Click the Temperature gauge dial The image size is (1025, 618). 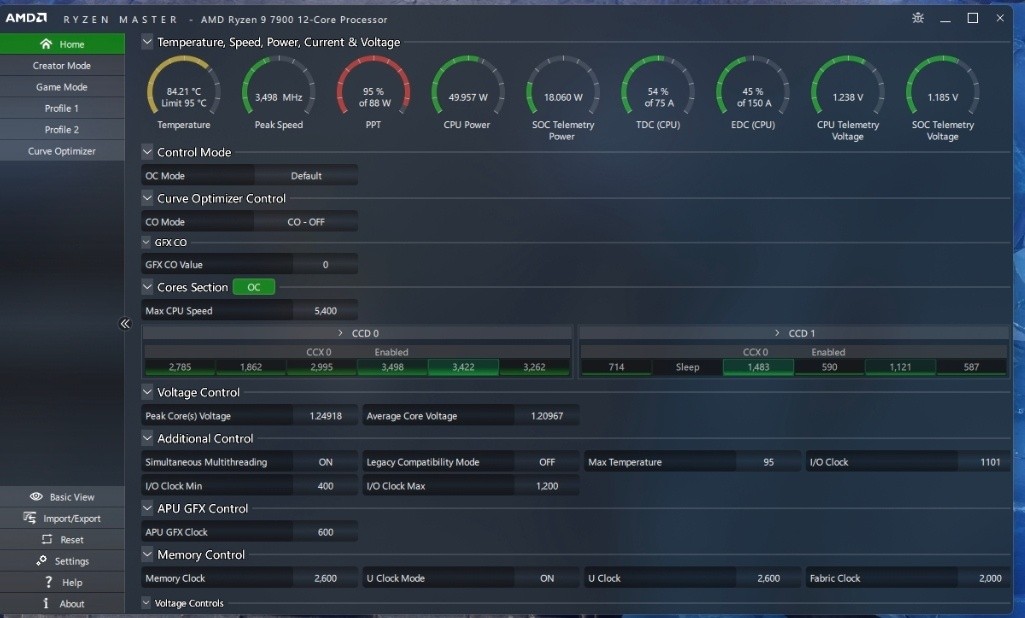184,90
